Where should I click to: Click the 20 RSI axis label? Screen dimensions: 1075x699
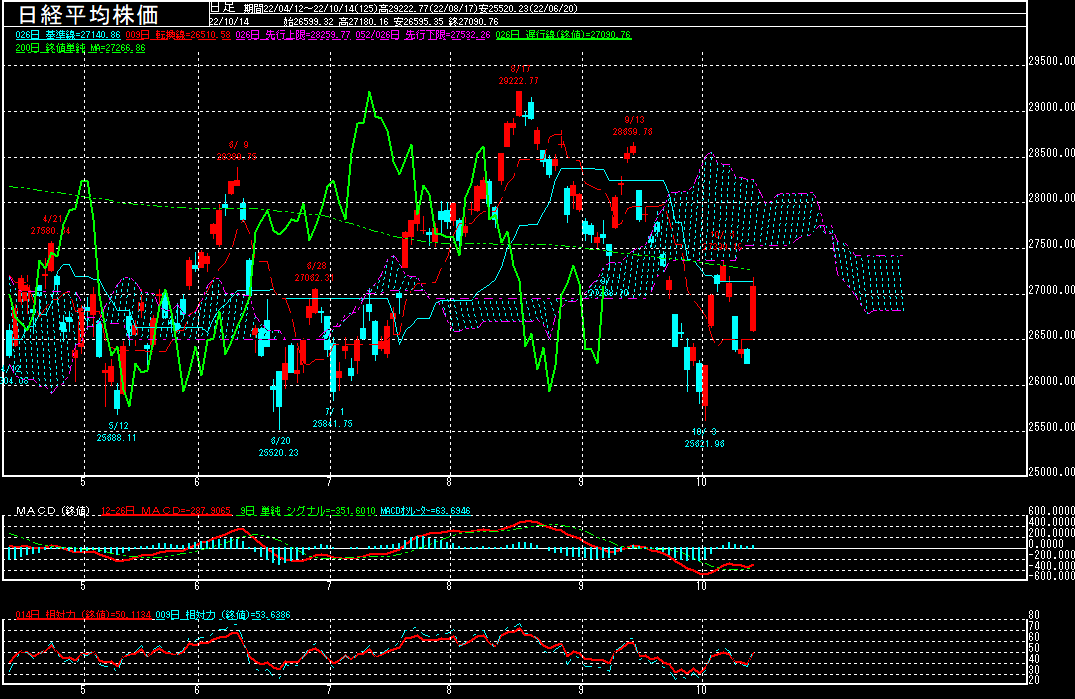click(1034, 680)
